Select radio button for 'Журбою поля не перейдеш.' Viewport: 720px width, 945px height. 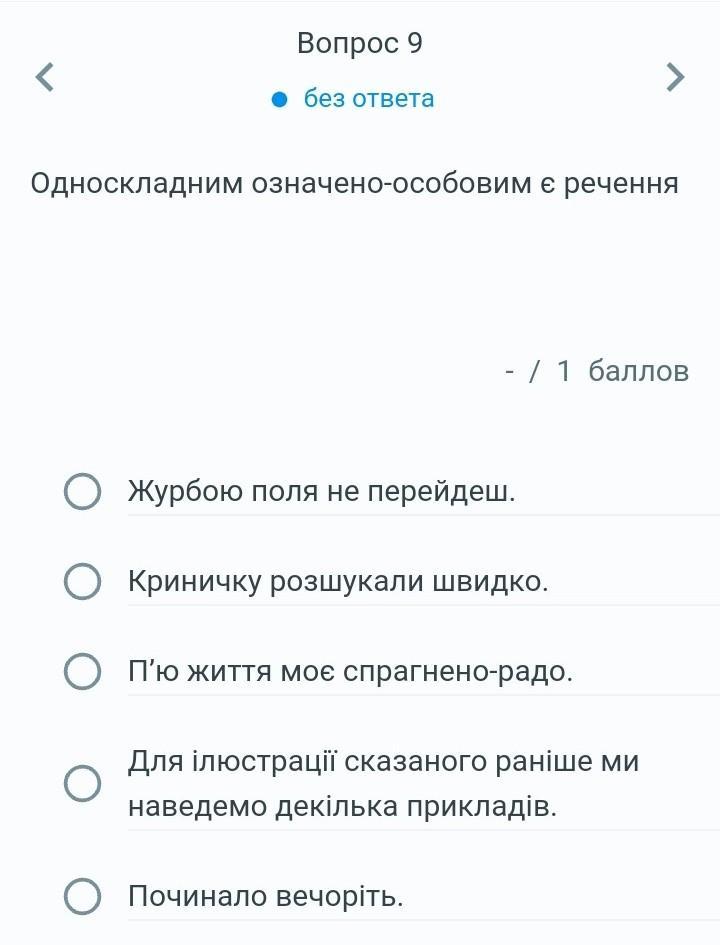coord(82,493)
